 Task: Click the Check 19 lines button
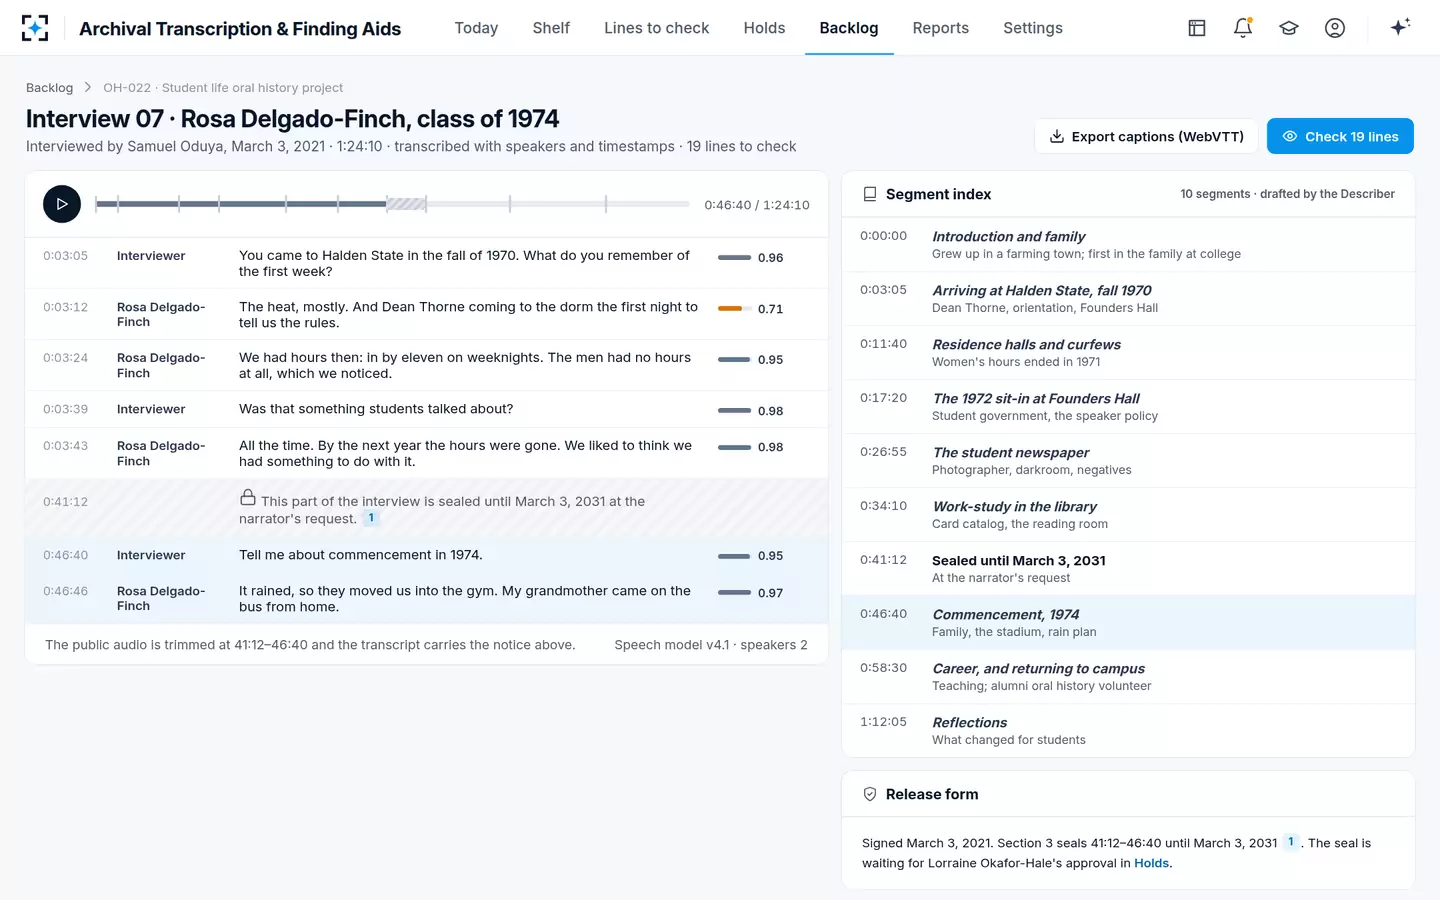point(1340,137)
